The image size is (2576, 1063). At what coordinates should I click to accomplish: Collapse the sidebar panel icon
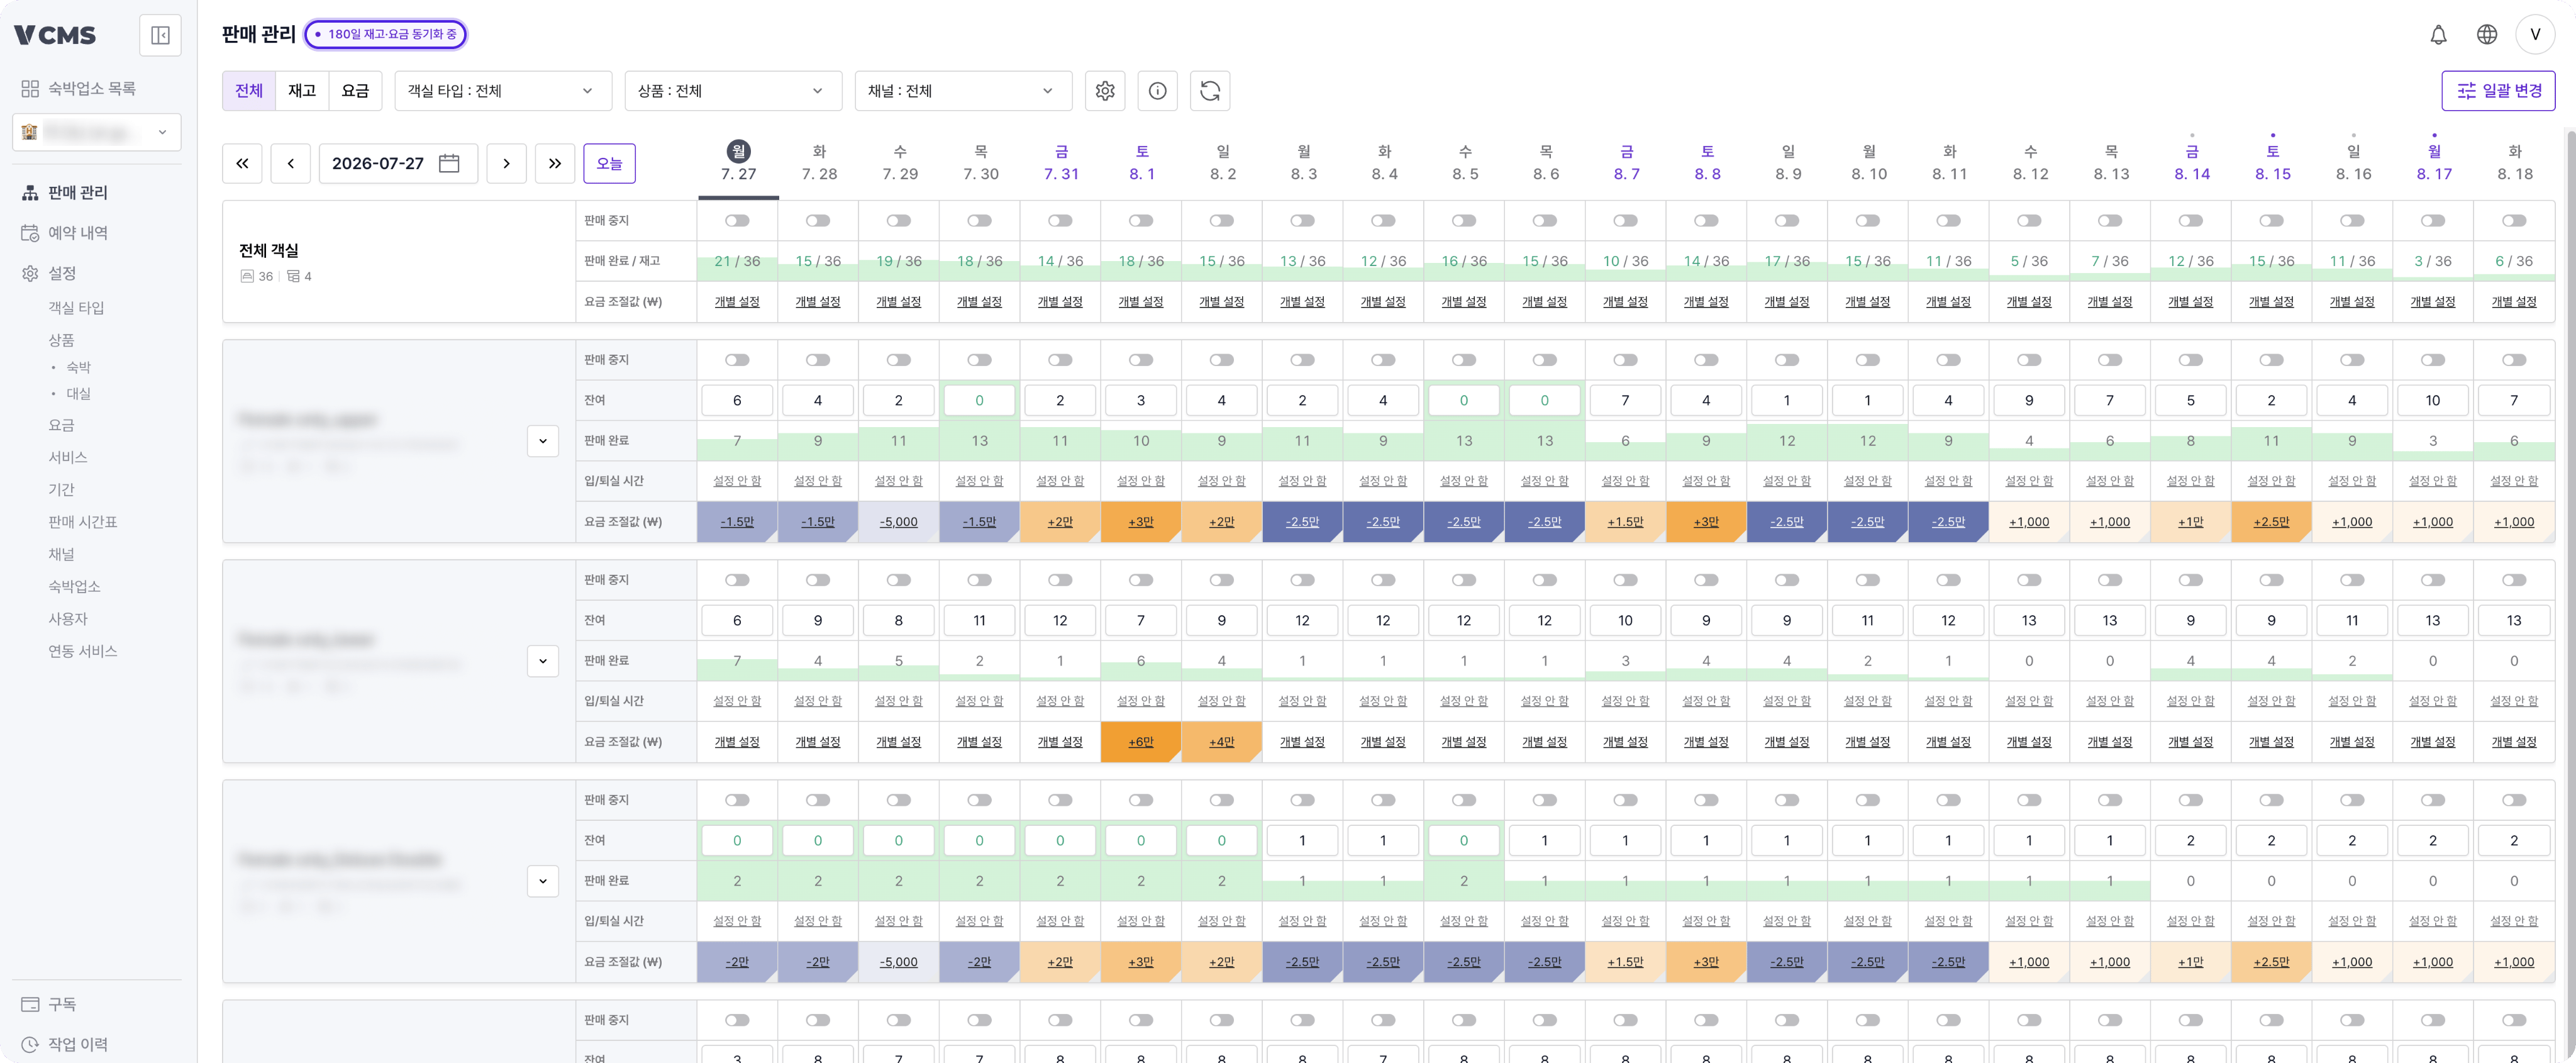160,36
